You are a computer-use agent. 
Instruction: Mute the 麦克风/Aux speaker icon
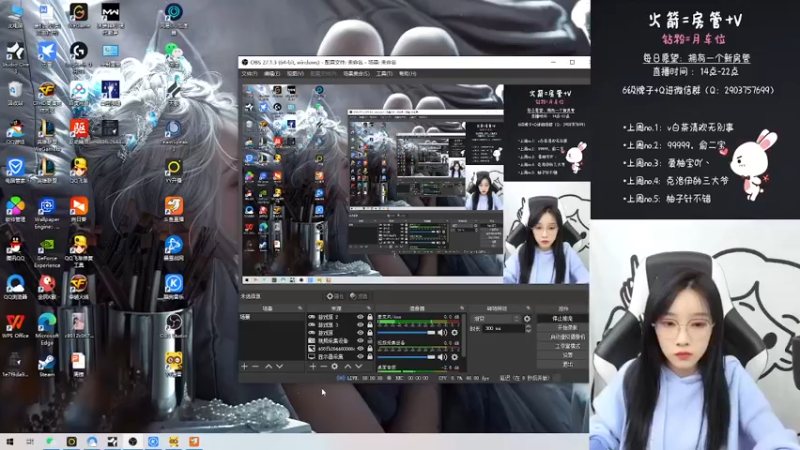[x=442, y=333]
